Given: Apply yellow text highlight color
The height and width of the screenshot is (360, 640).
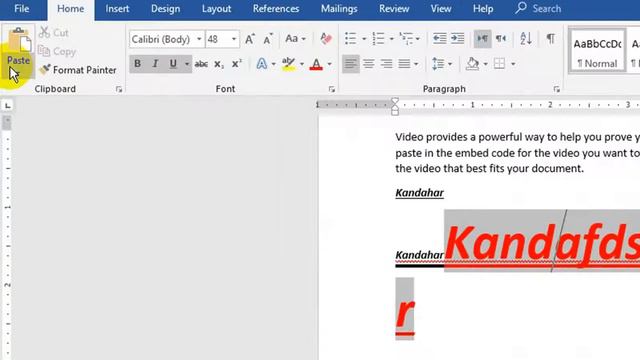Looking at the screenshot, I should (289, 64).
